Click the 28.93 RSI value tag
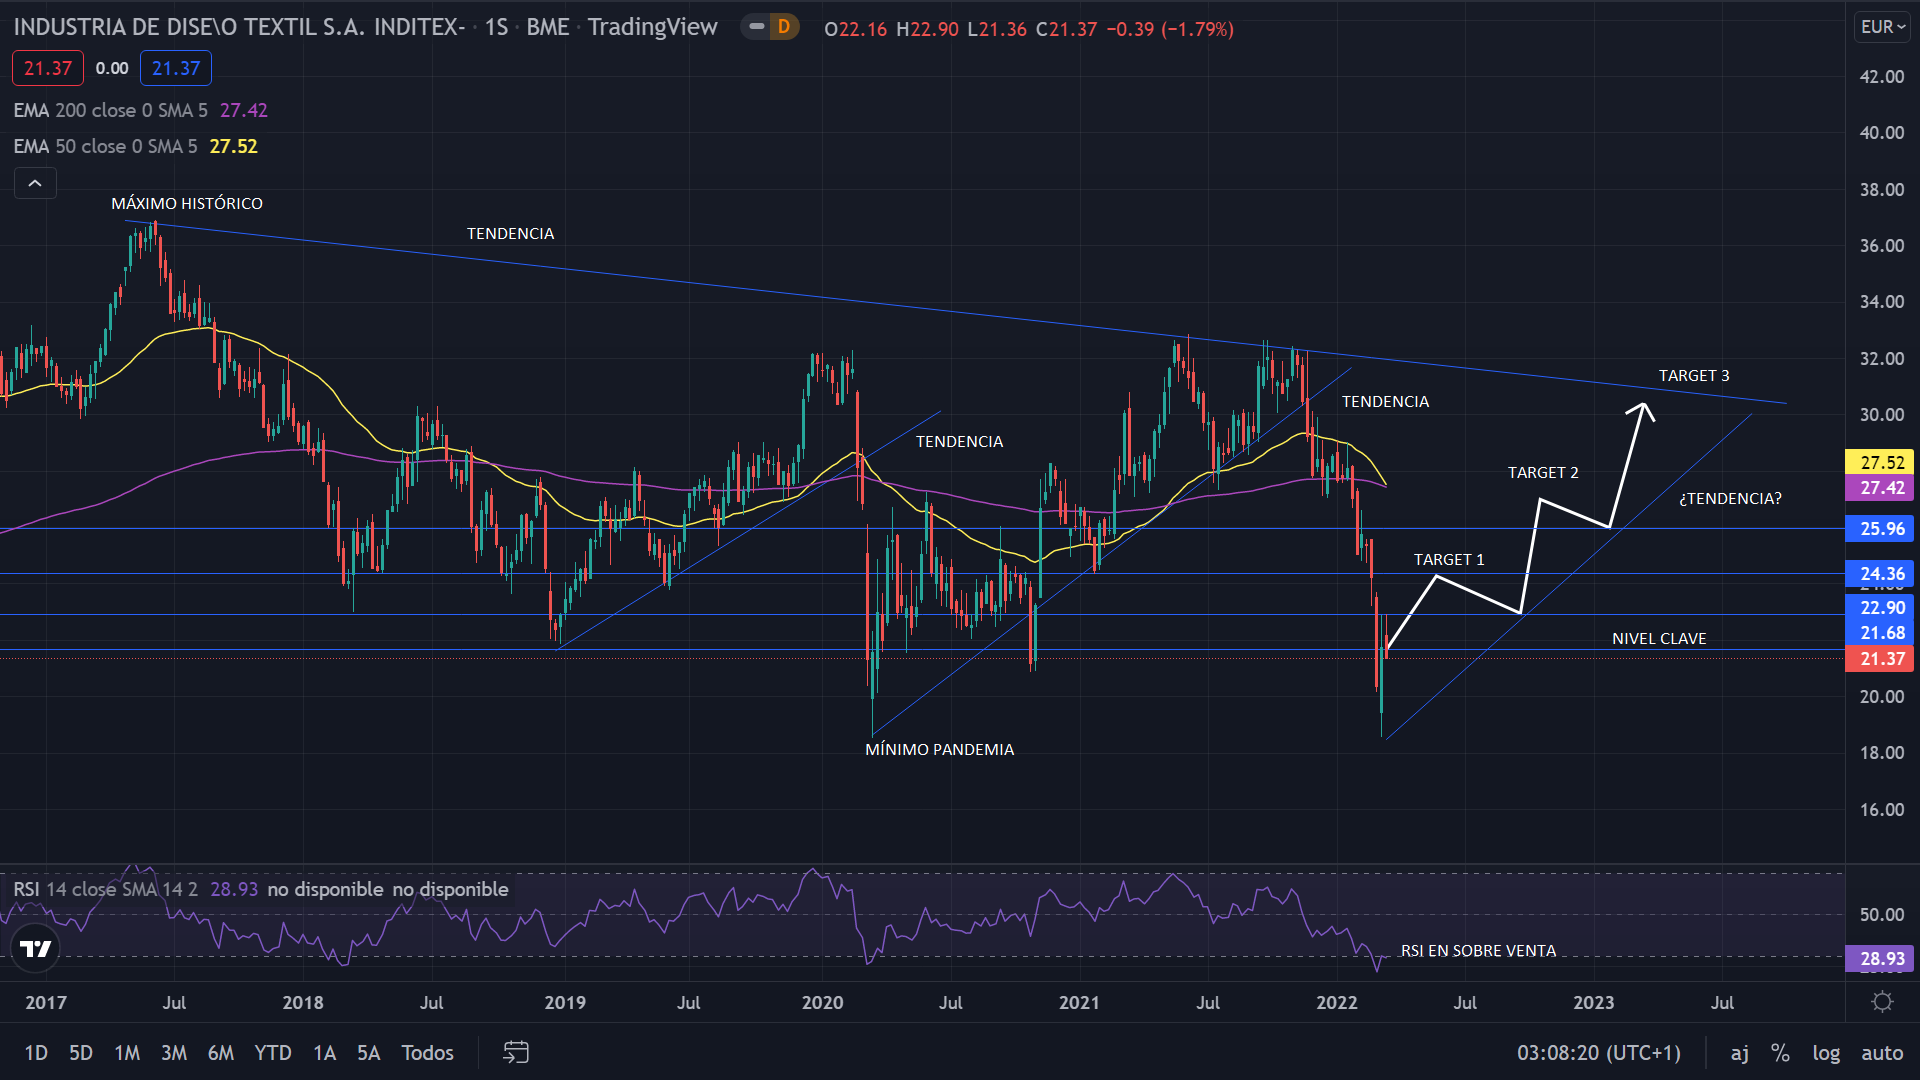Viewport: 1920px width, 1080px height. [1879, 958]
